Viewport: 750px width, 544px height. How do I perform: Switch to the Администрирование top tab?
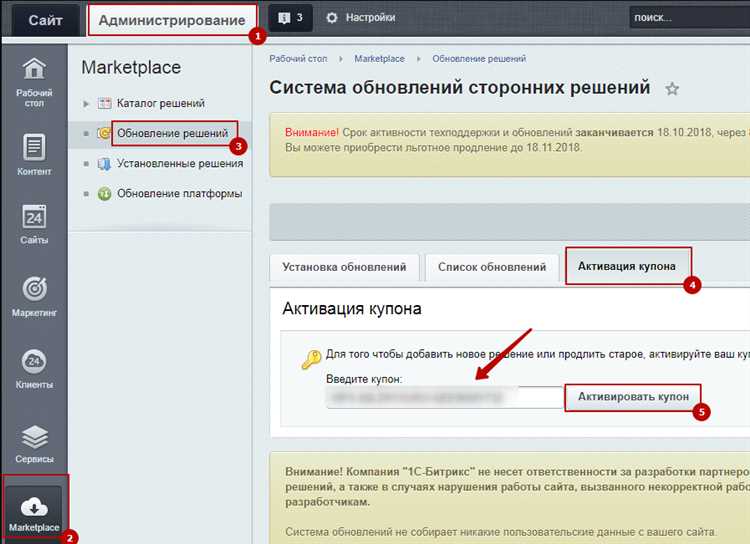coord(172,20)
